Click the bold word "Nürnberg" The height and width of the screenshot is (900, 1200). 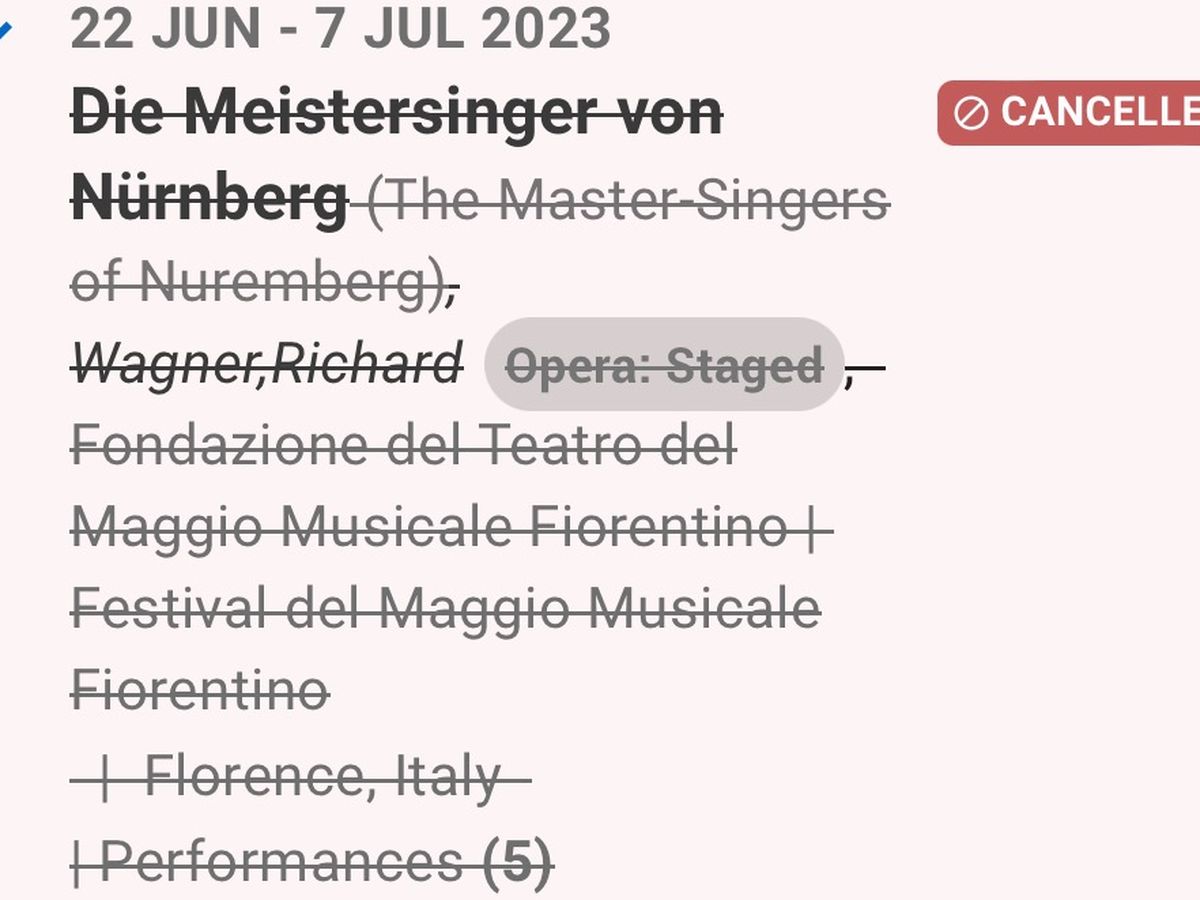tap(209, 198)
